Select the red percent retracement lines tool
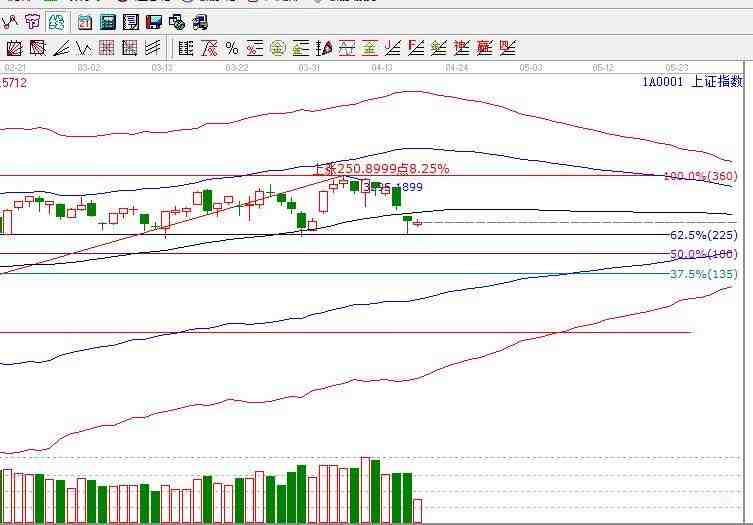 tap(255, 48)
